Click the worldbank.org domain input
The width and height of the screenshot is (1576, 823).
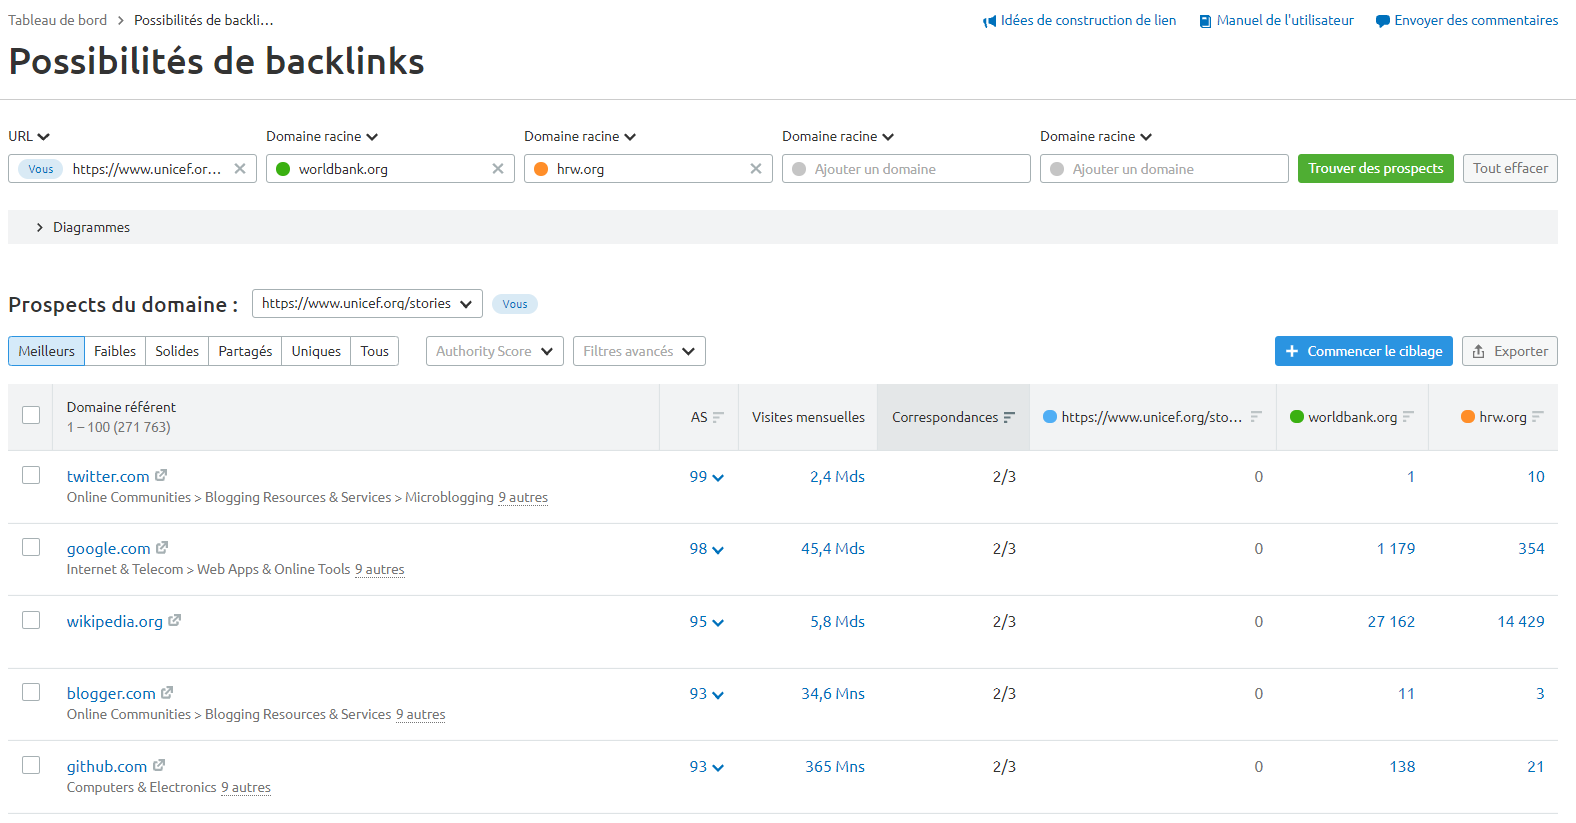[x=390, y=169]
